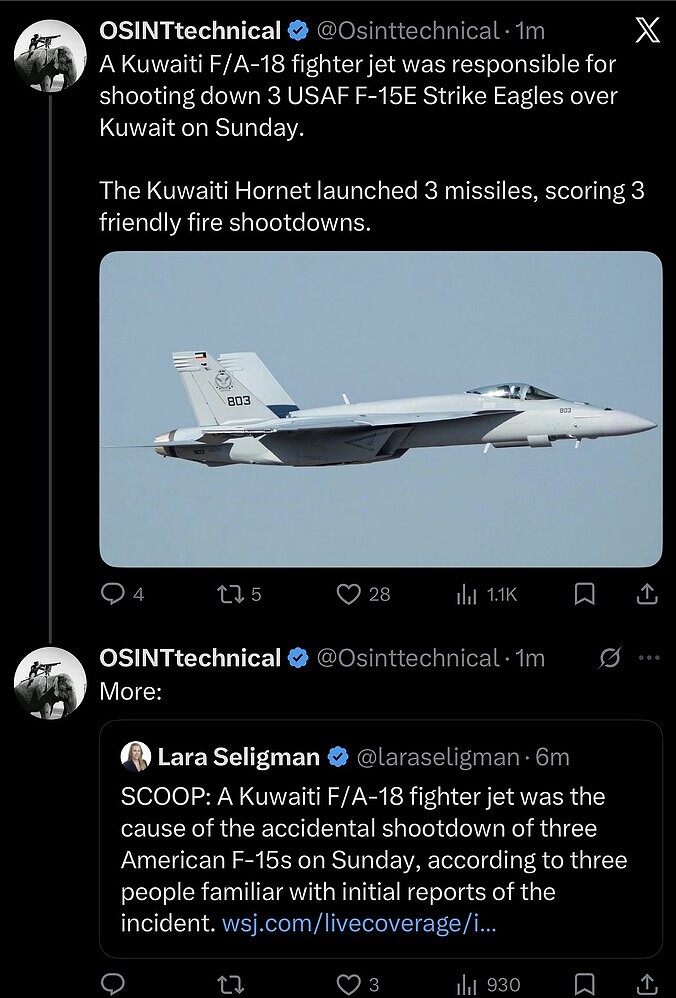Open Lara Seligman's profile name
Viewport: 676px width, 998px height.
pos(238,757)
